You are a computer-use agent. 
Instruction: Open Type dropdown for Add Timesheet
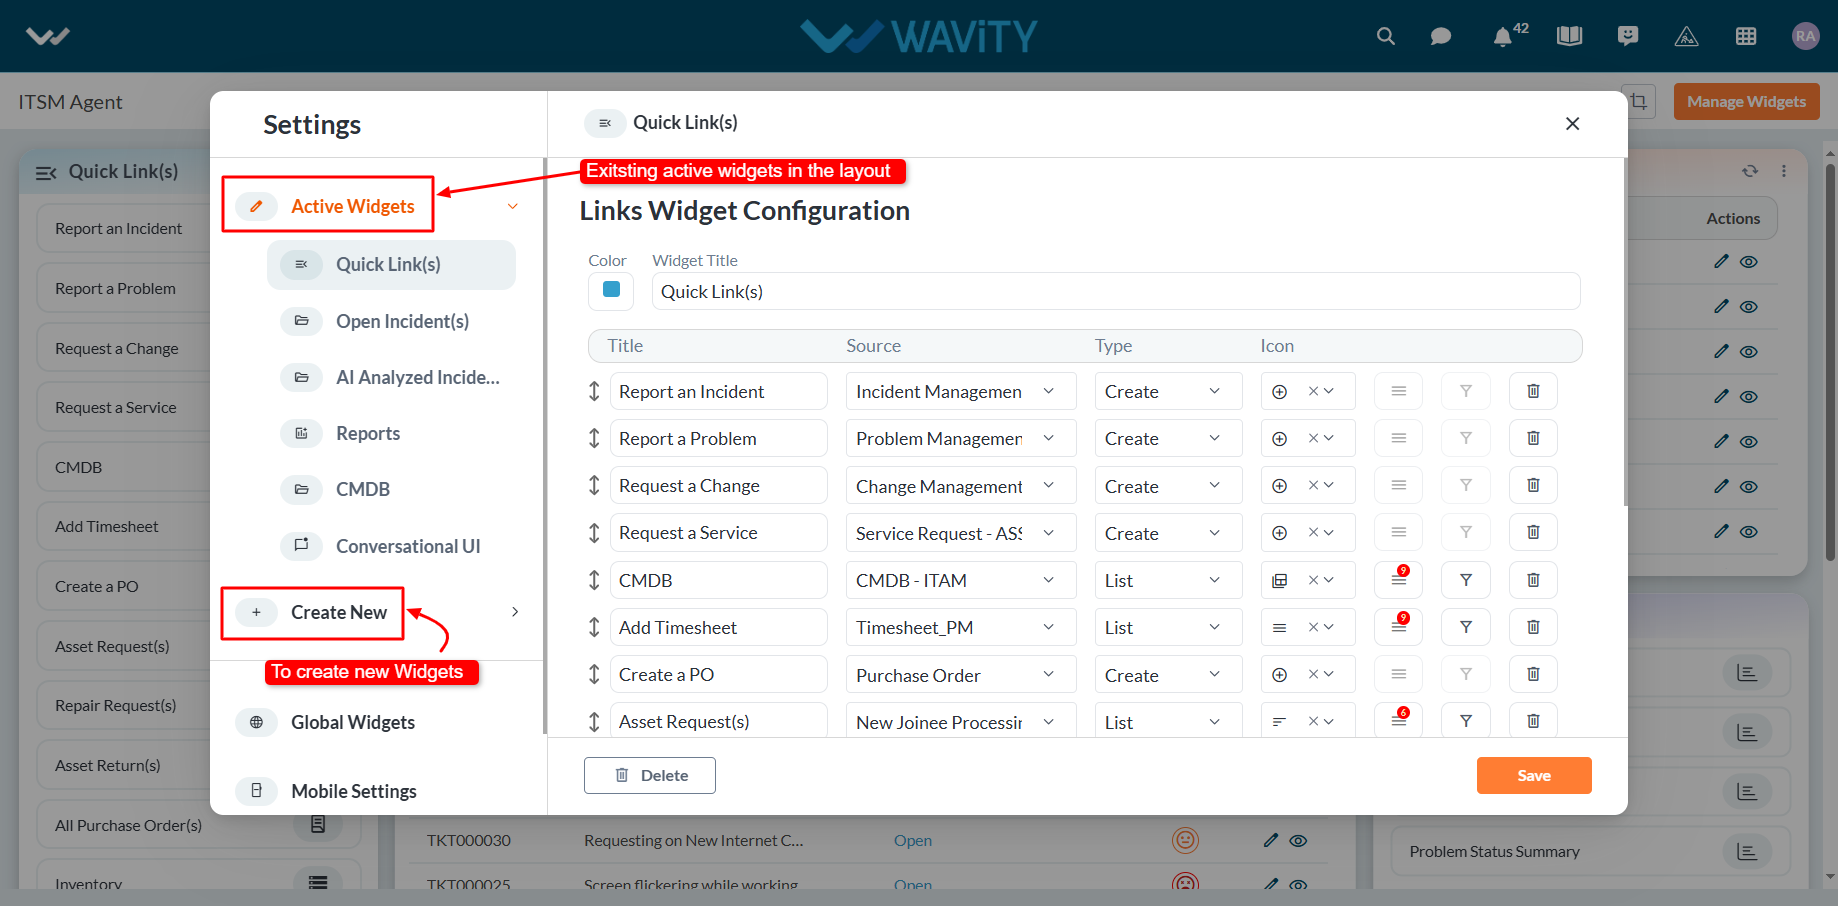click(x=1168, y=627)
